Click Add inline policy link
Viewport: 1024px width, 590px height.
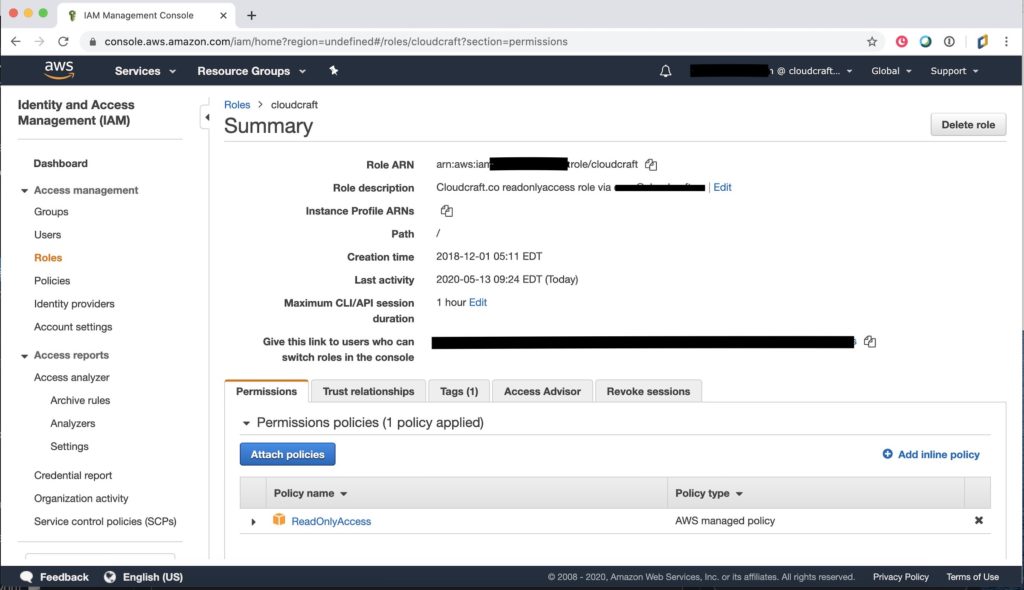(x=931, y=454)
